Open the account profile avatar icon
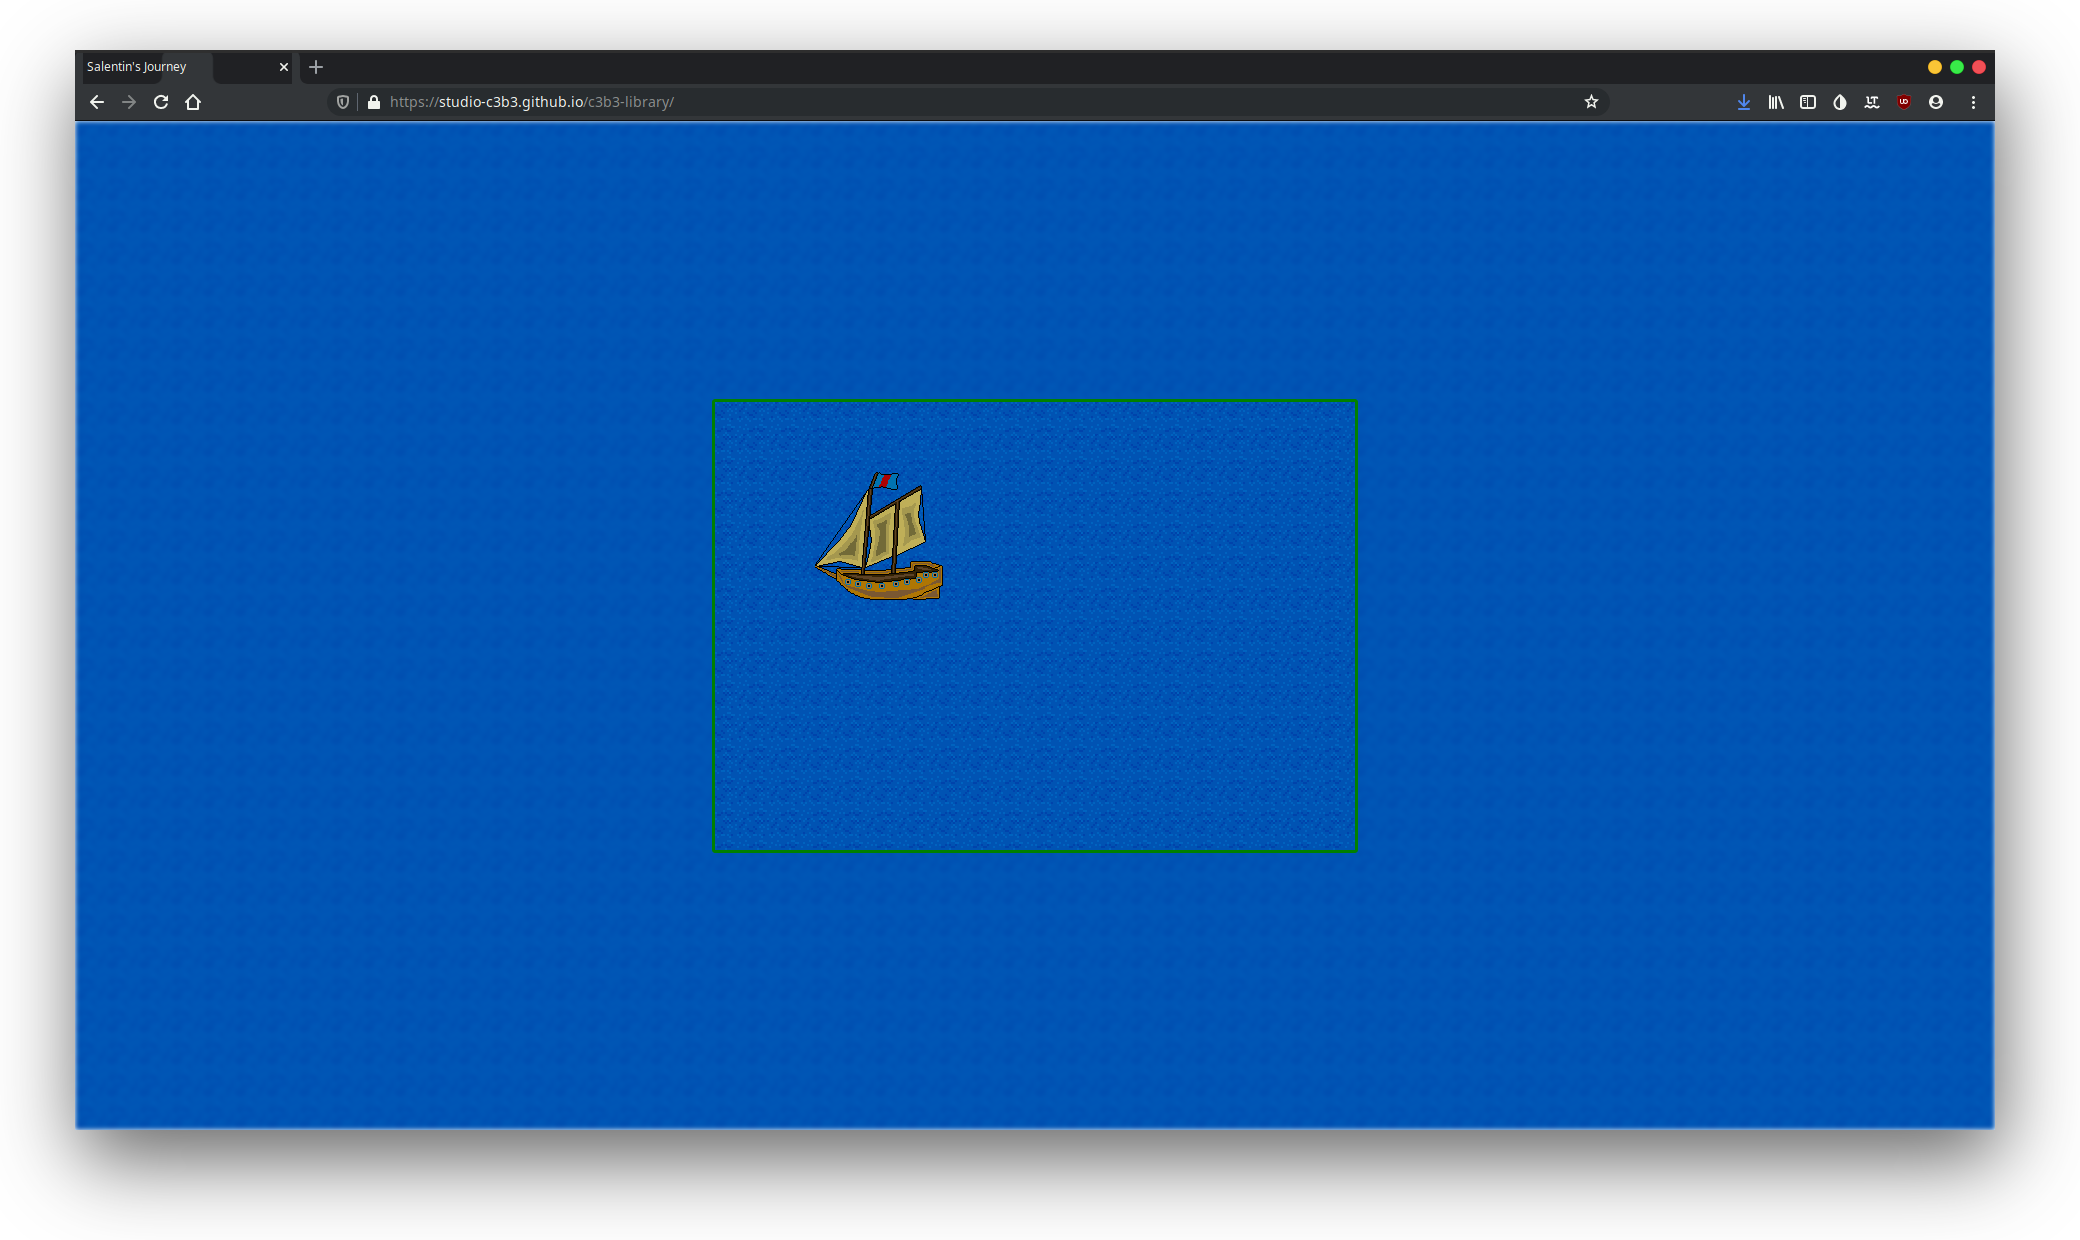Screen dimensions: 2080x1240 tap(1936, 102)
